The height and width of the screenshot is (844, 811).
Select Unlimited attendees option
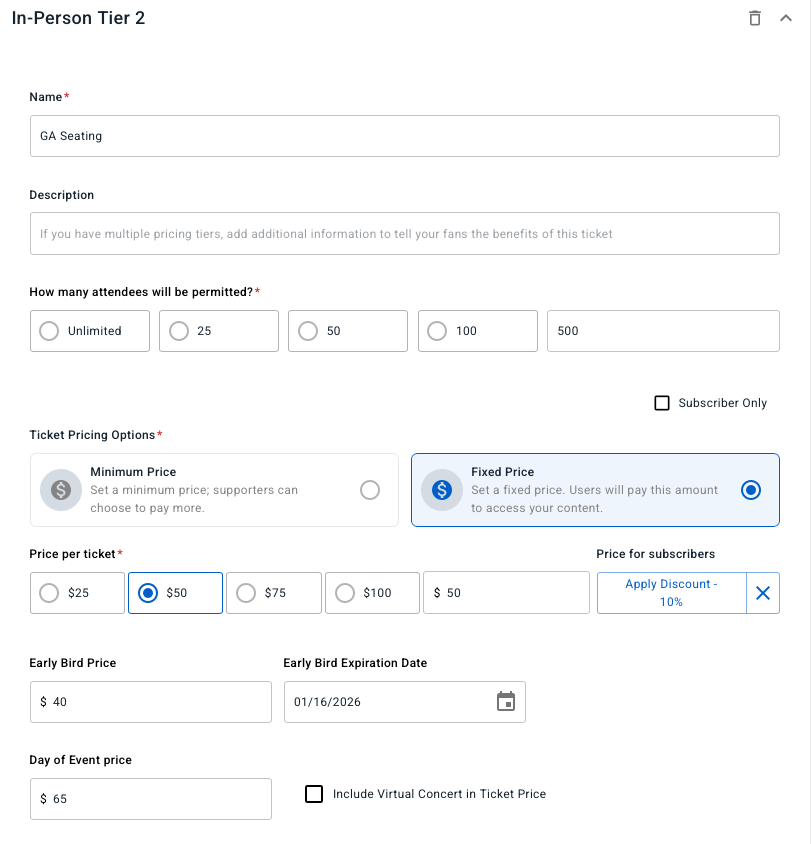(48, 331)
